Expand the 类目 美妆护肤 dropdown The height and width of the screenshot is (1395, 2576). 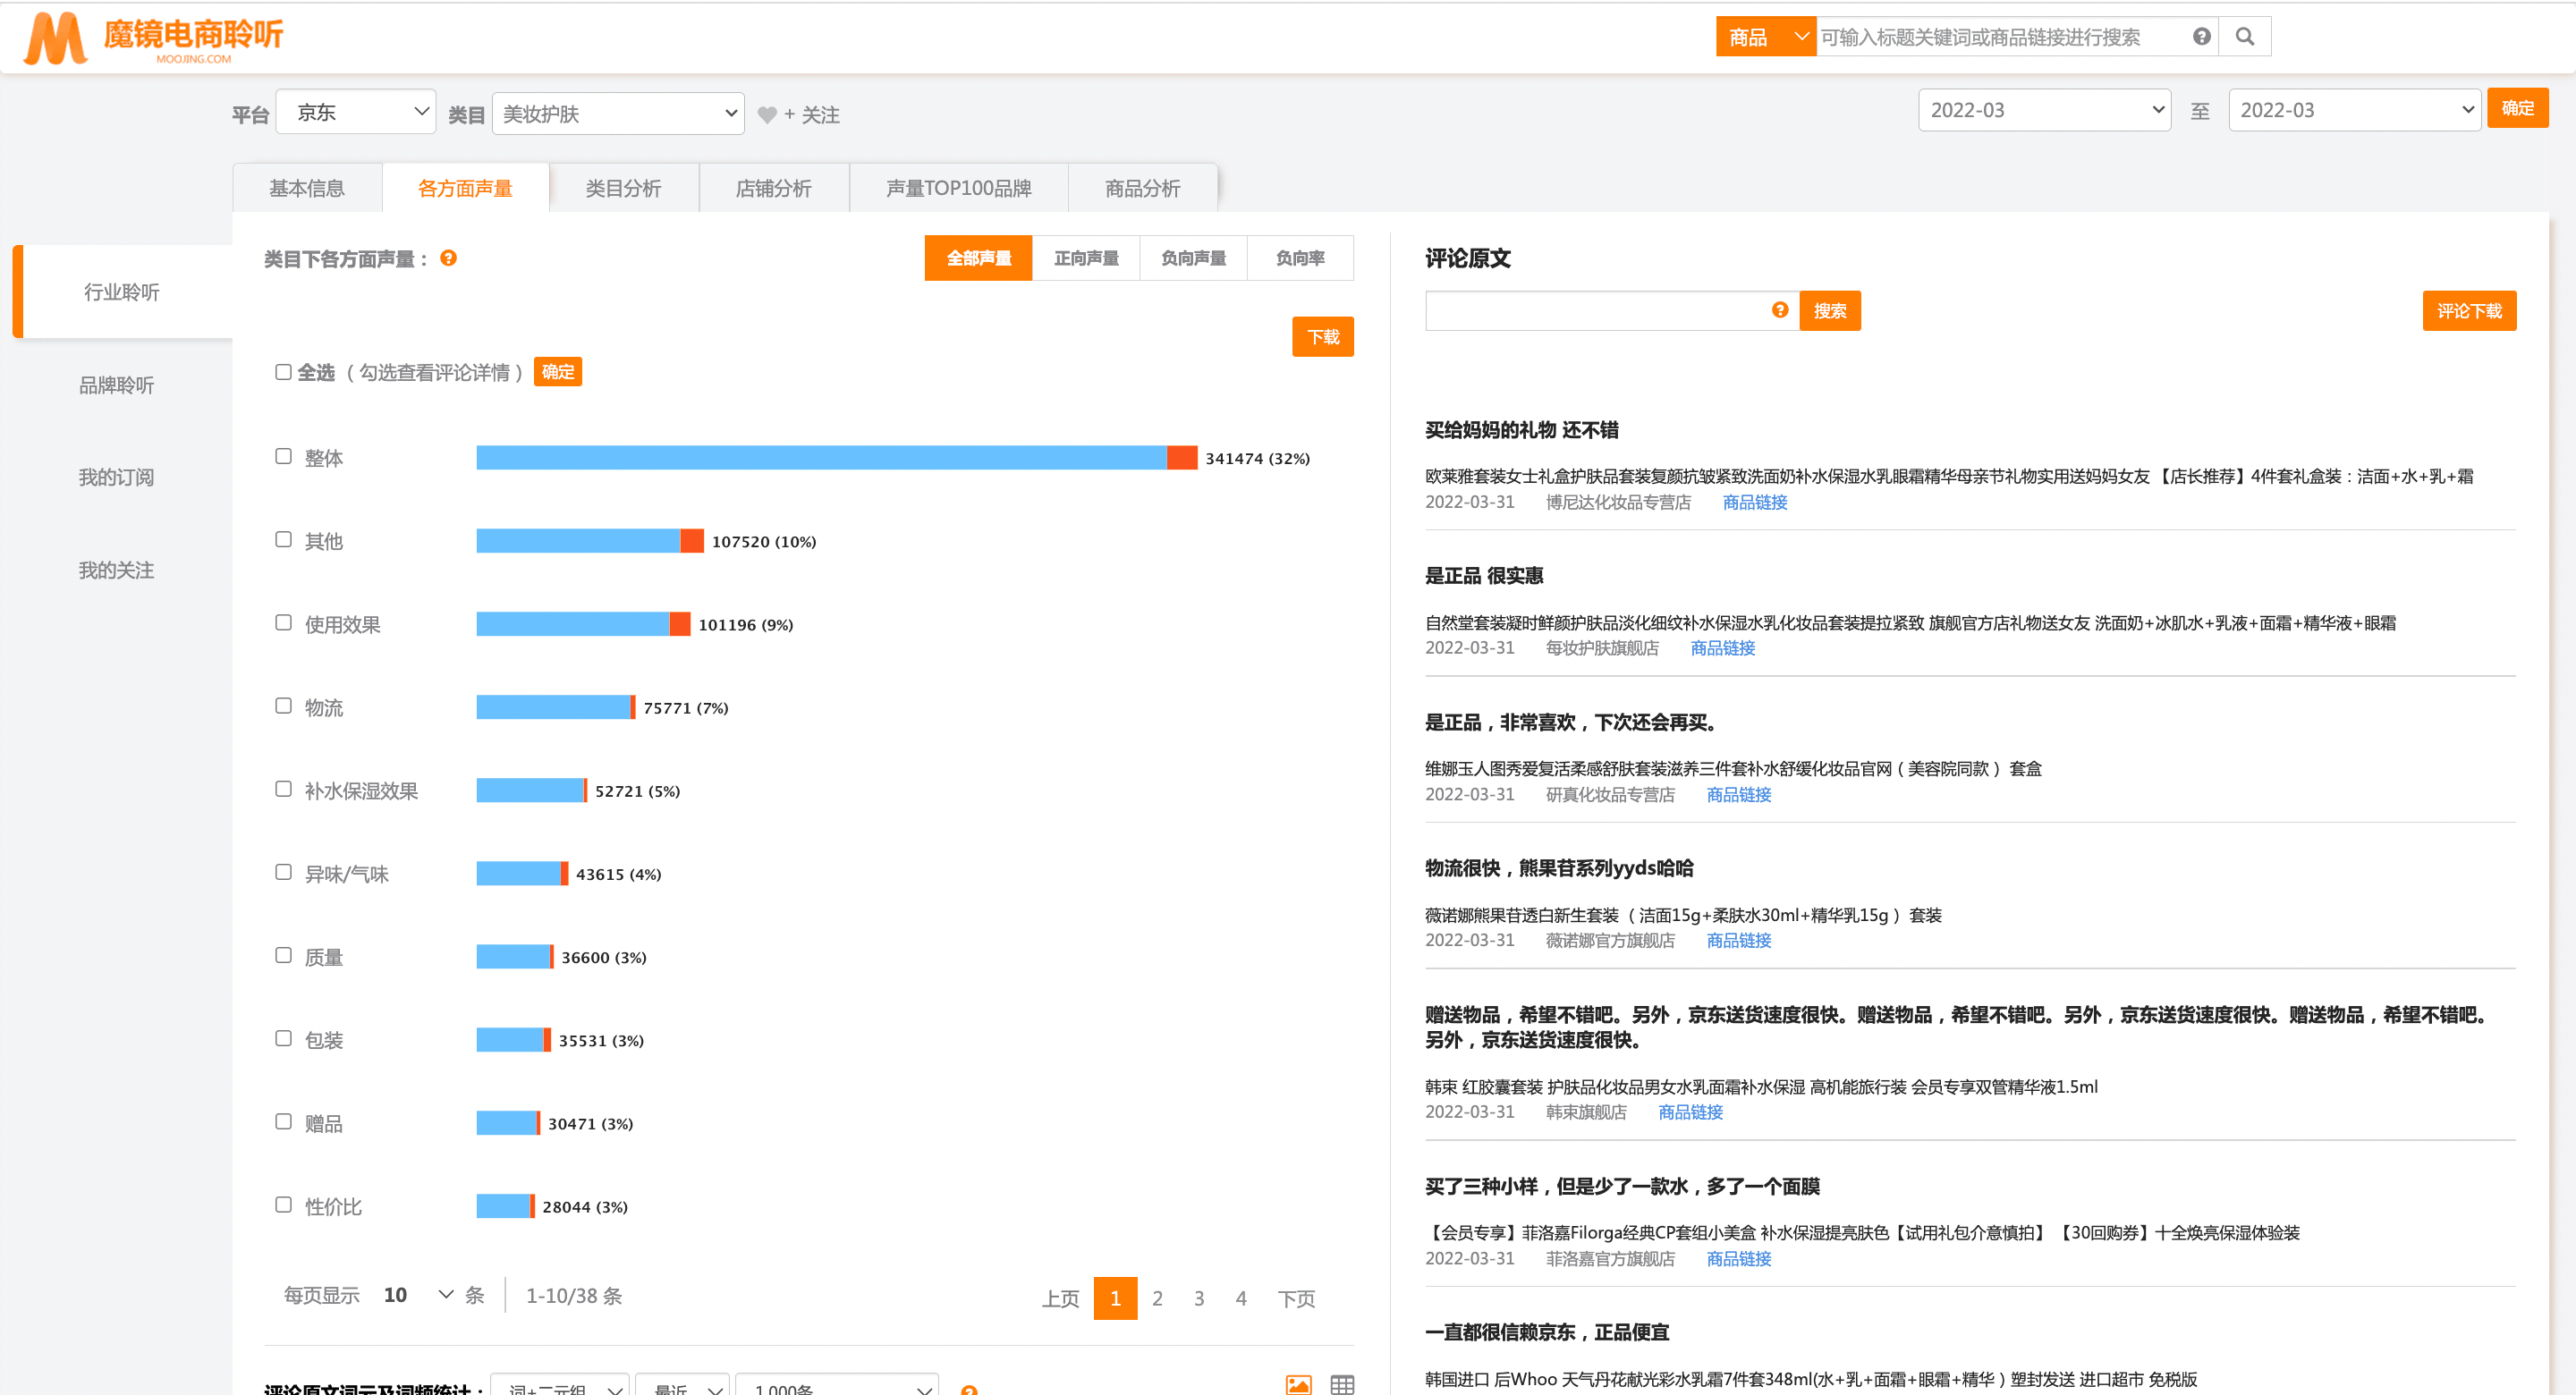click(618, 114)
